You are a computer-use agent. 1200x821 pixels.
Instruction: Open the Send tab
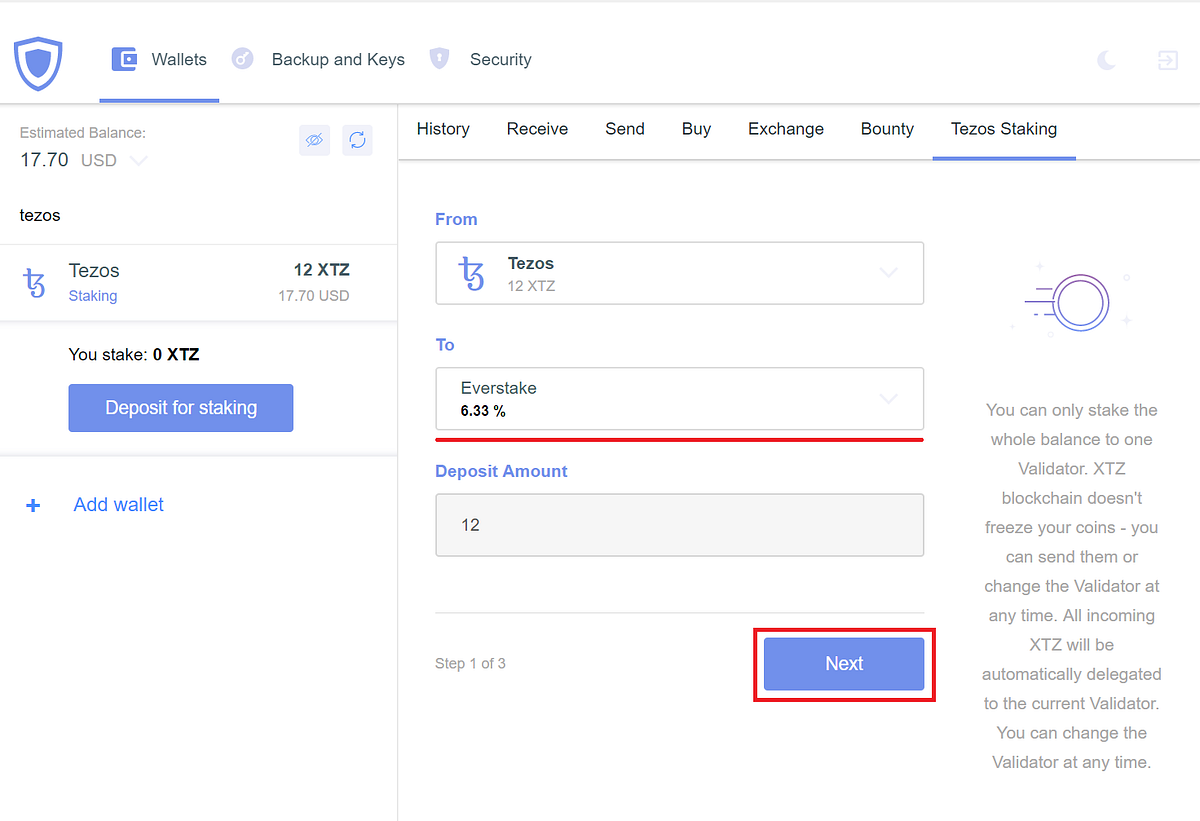point(625,129)
